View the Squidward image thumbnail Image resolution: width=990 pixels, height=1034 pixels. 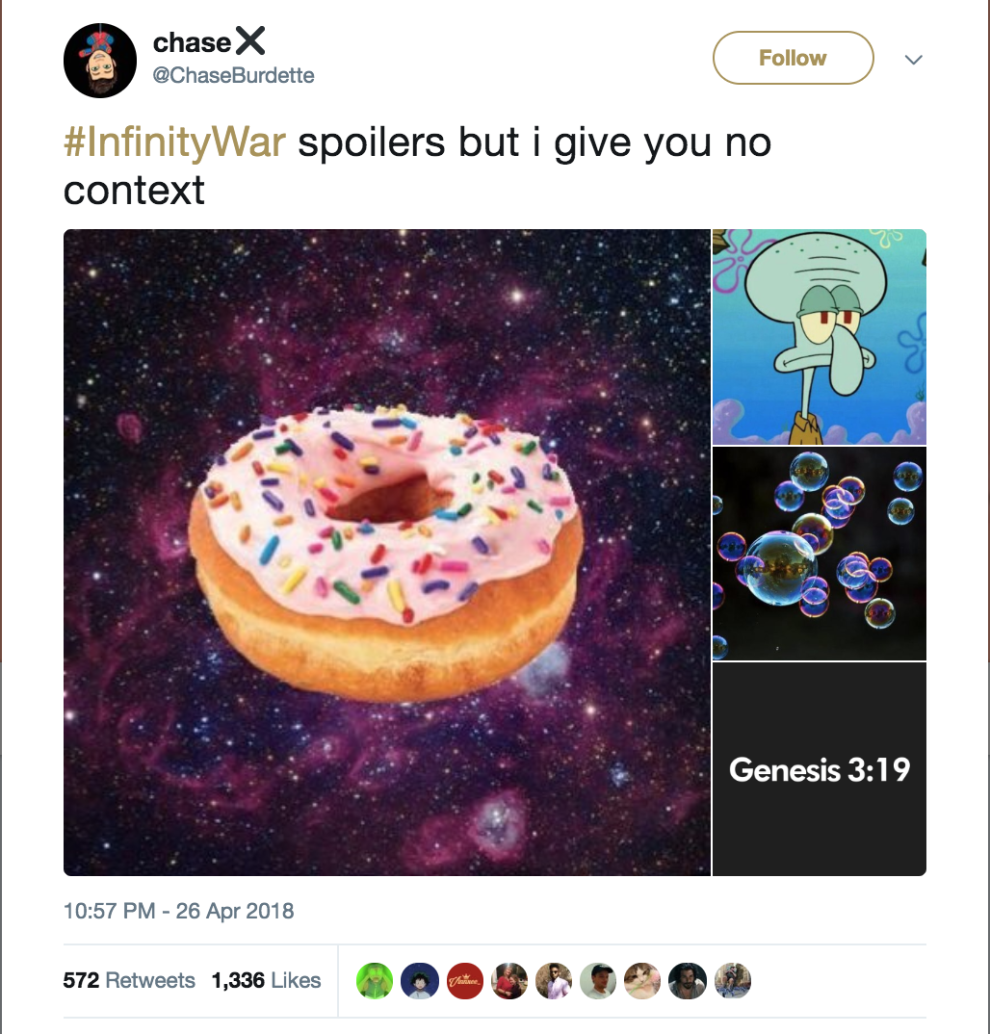819,336
